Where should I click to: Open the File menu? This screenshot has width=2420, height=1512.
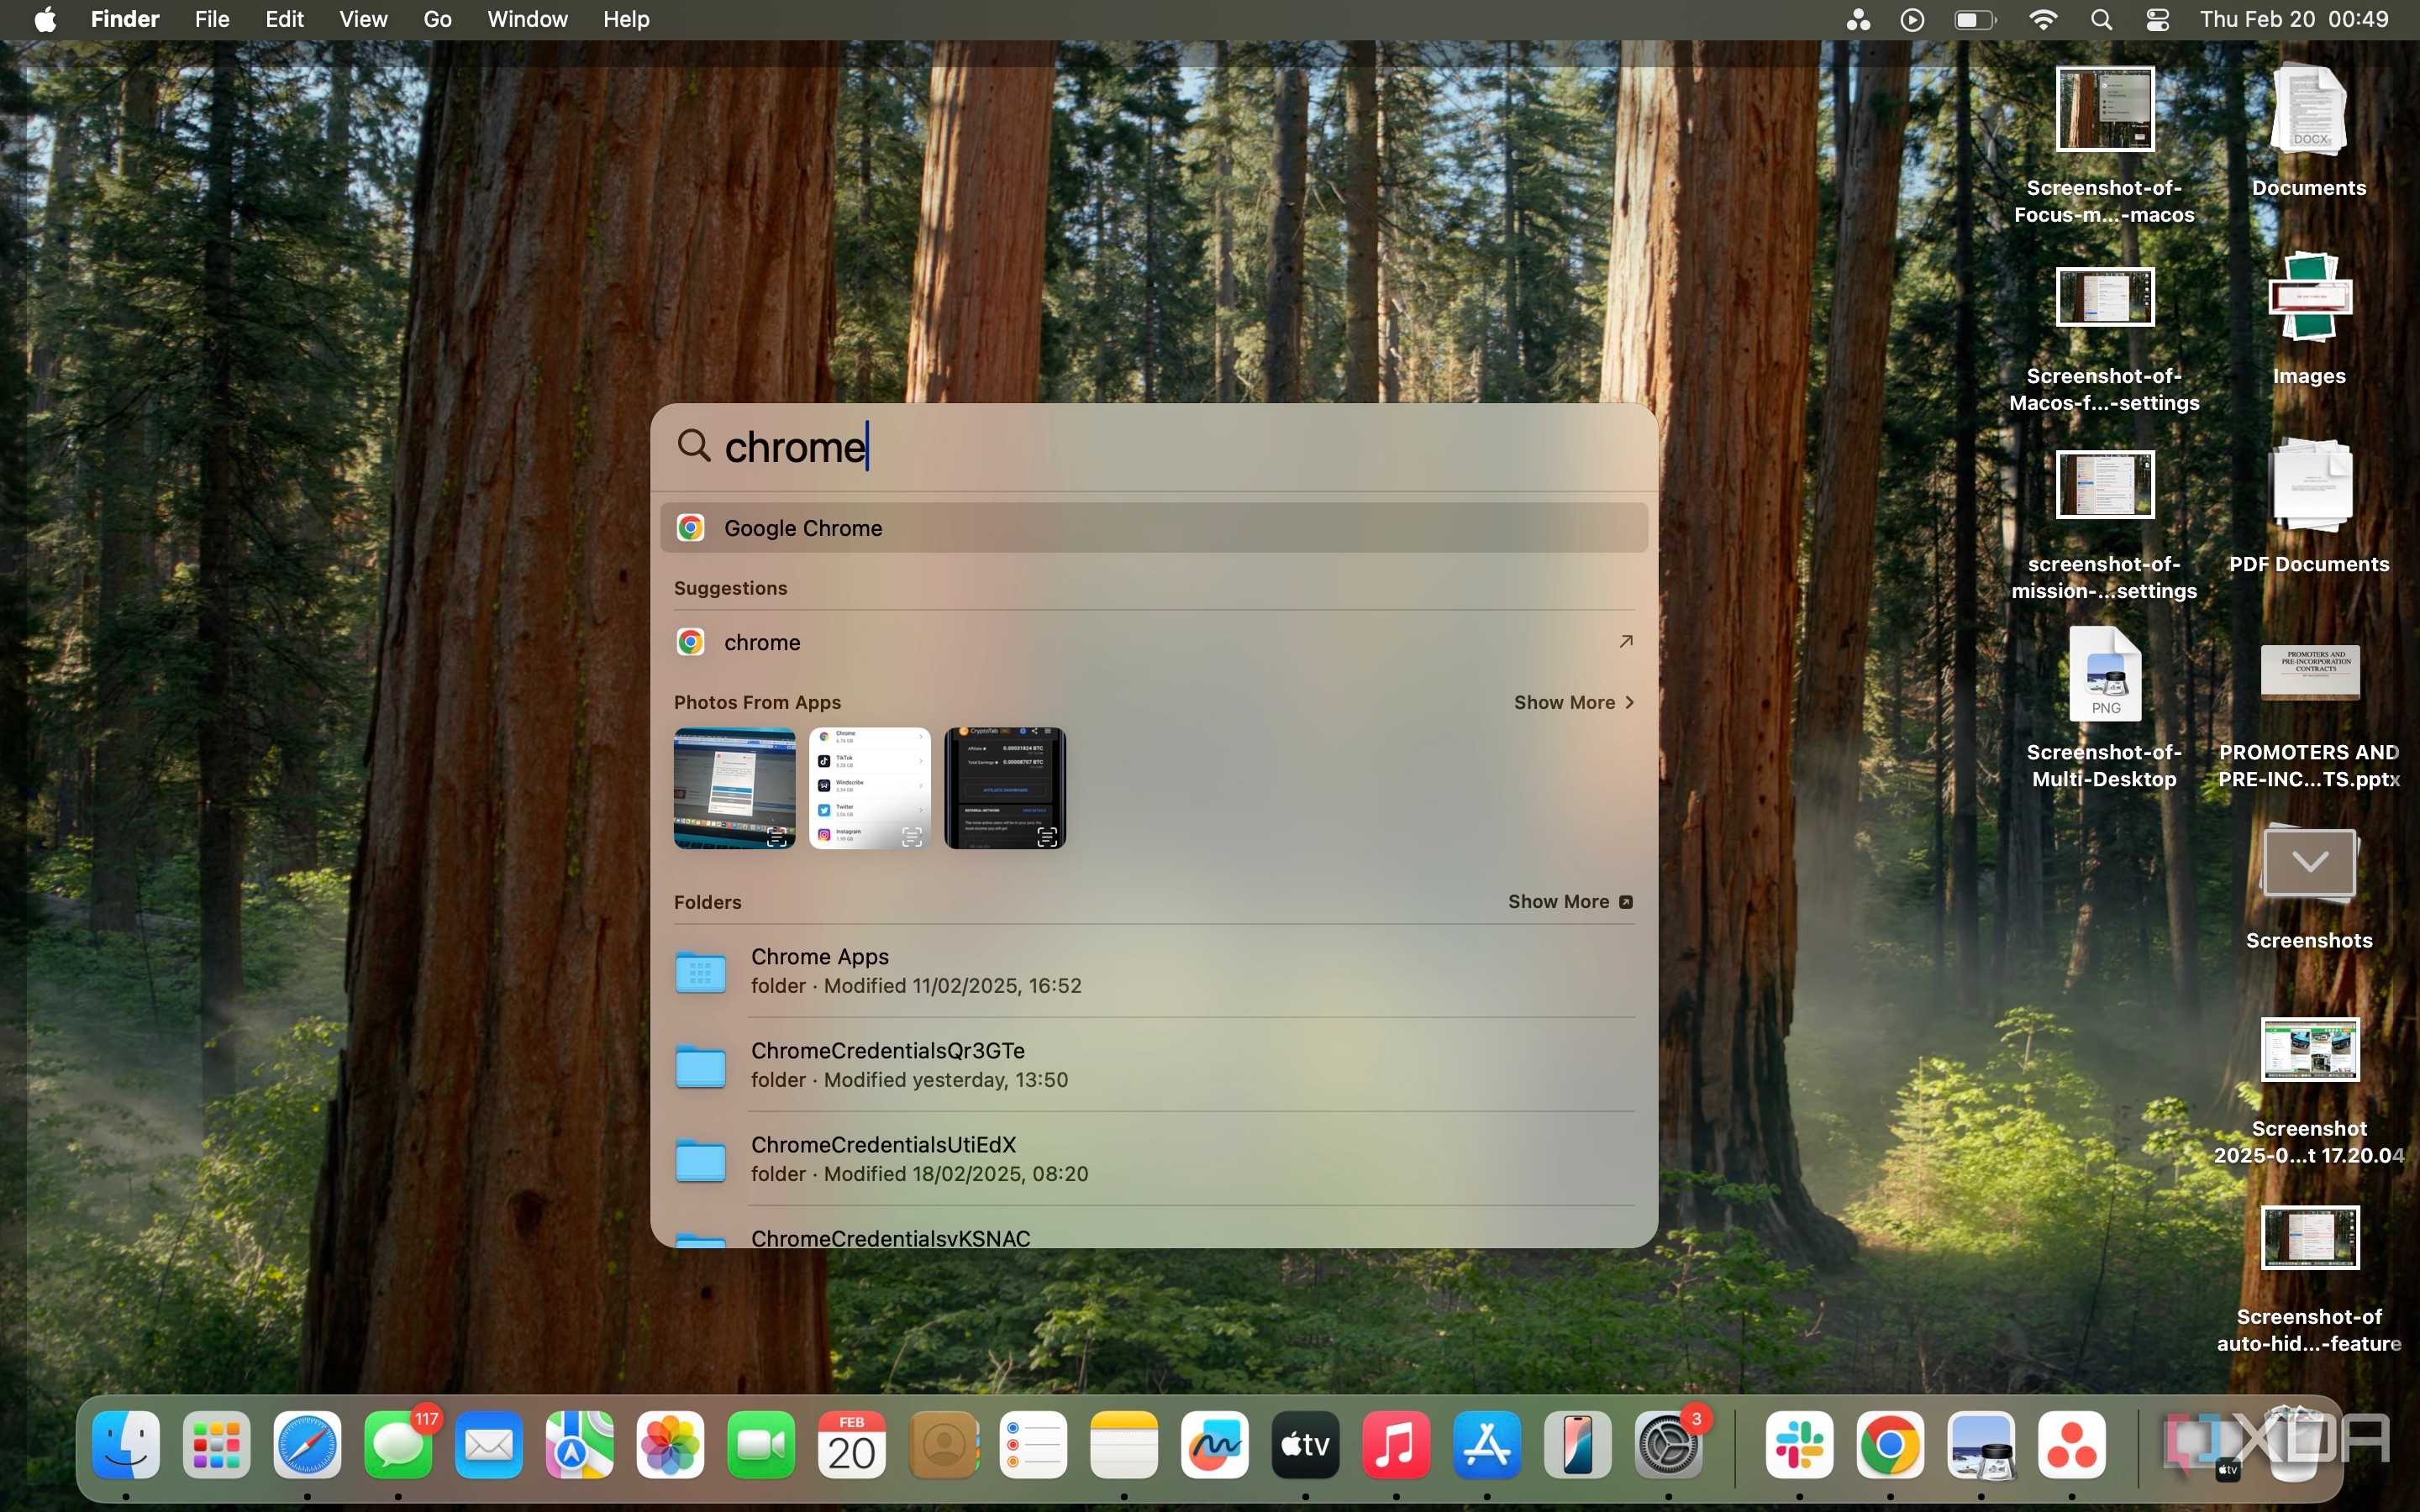point(212,19)
